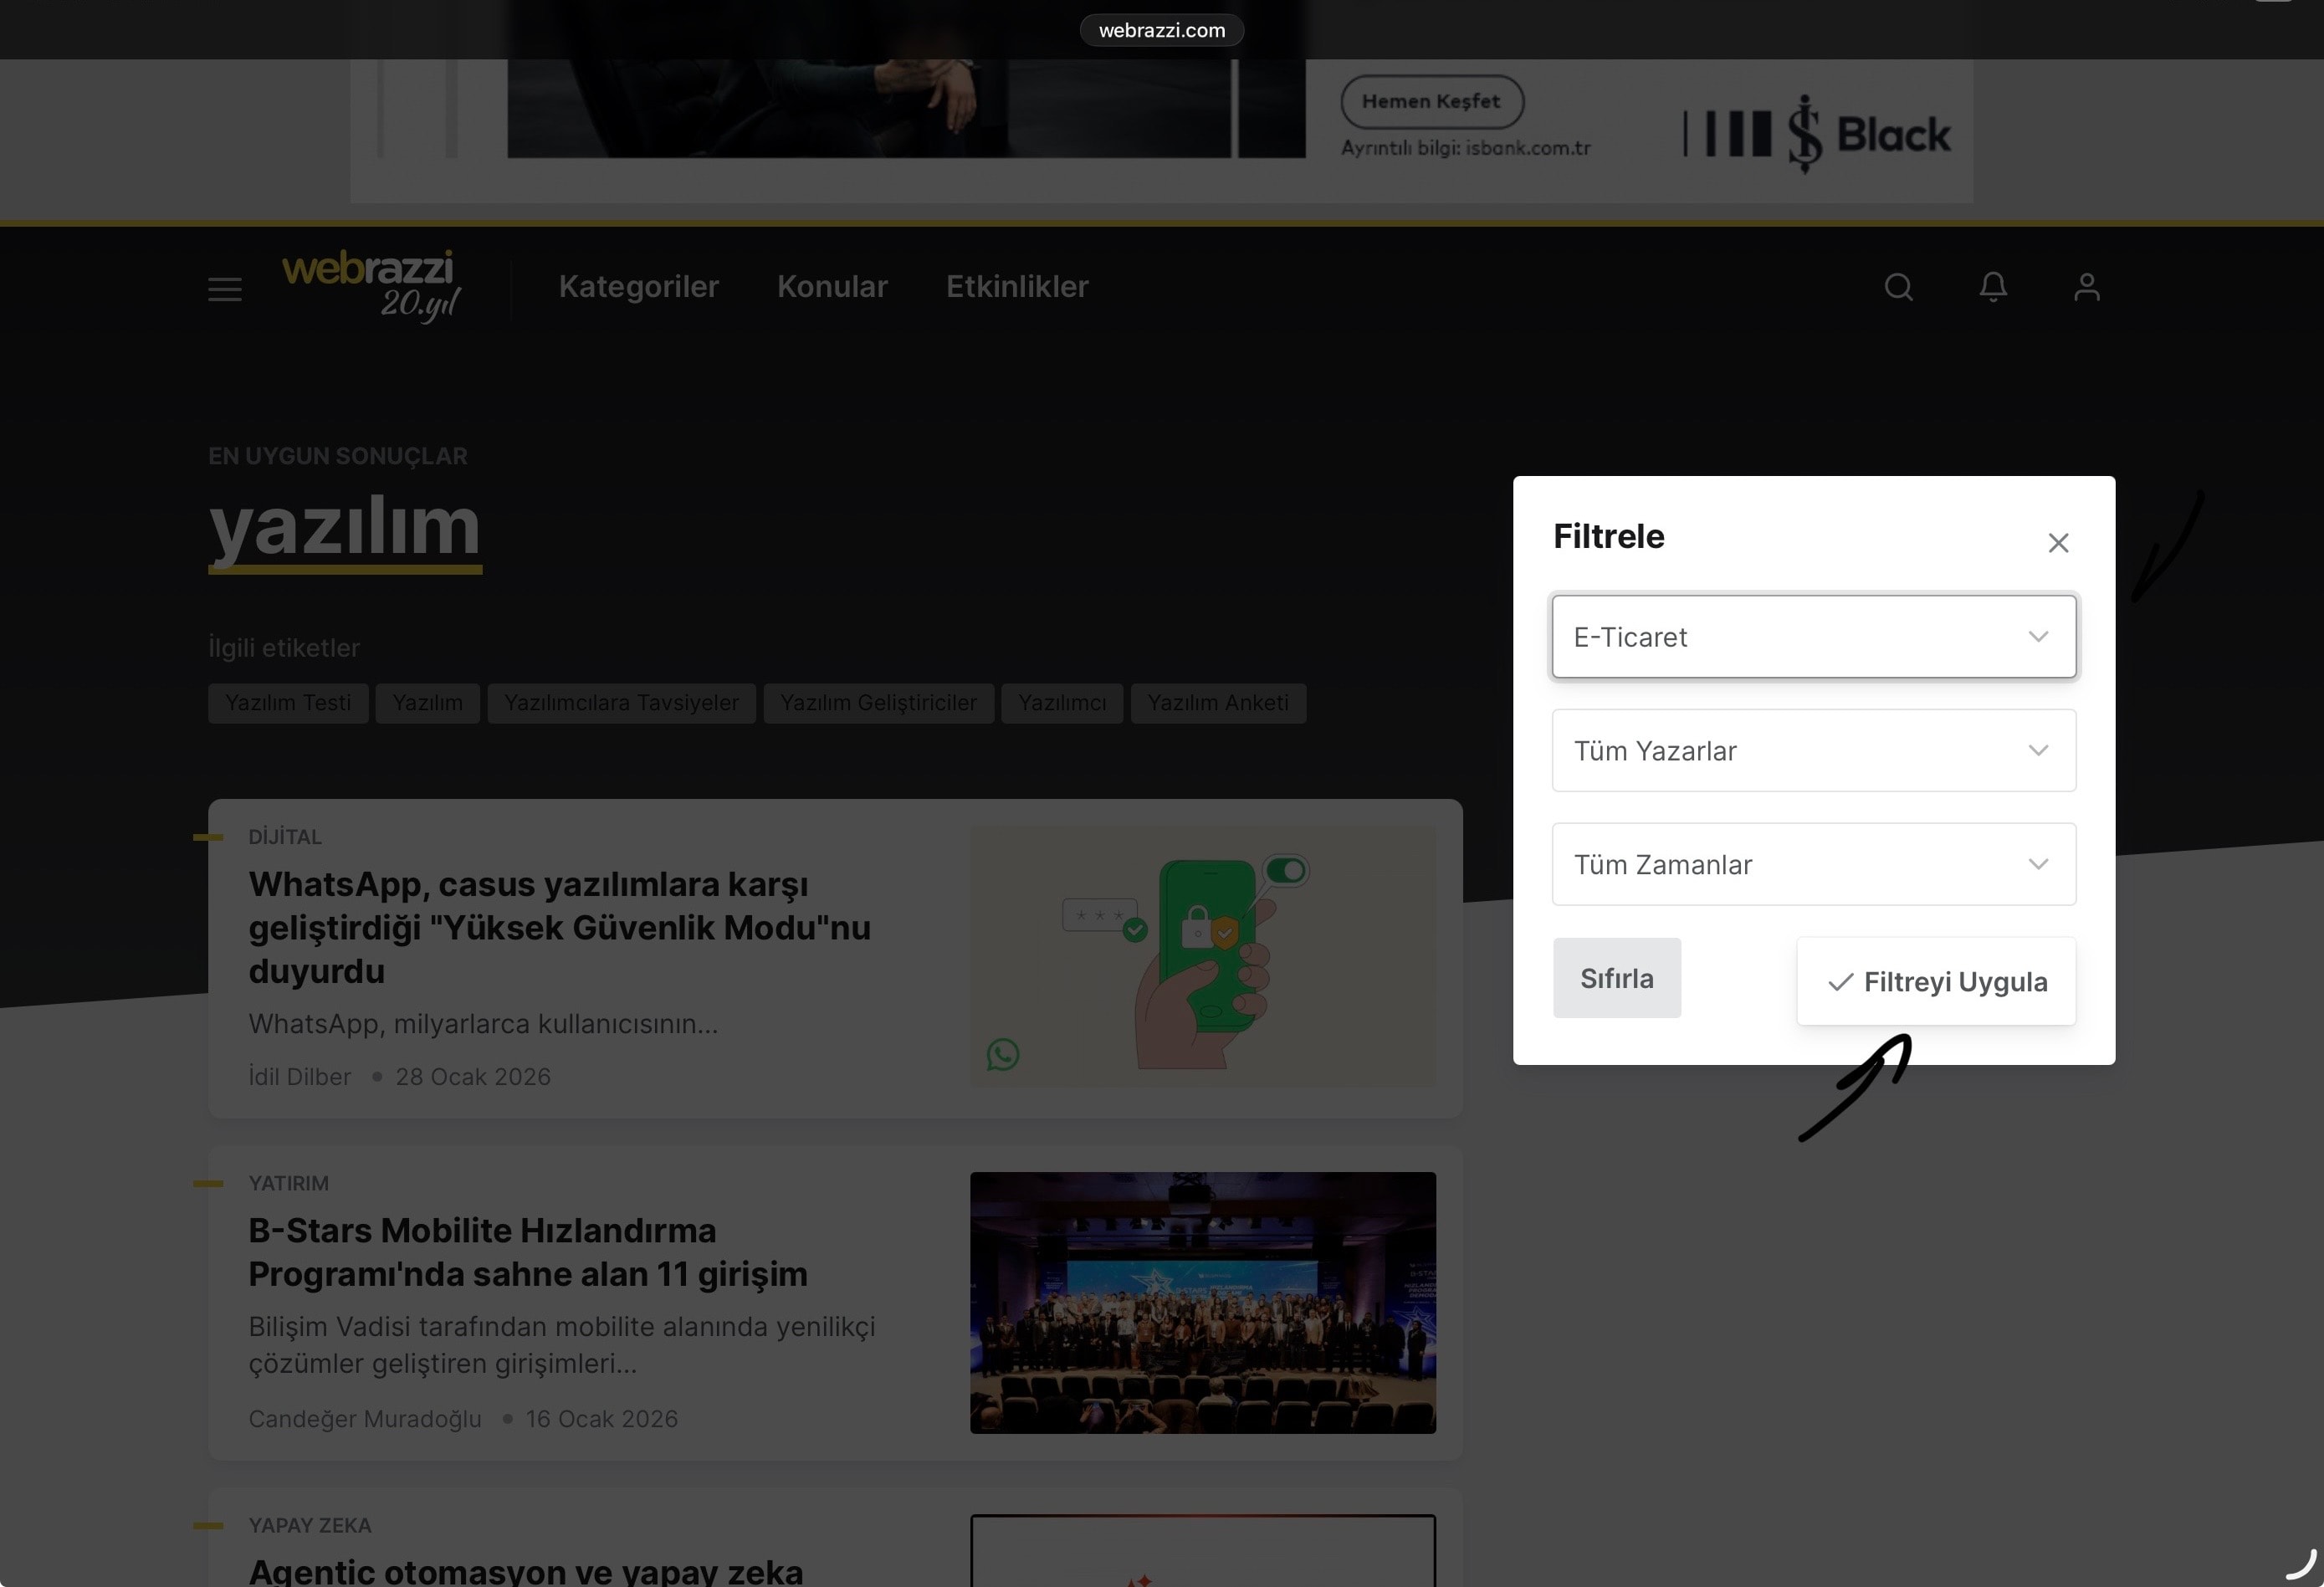Screen dimensions: 2324x1587
Task: Open notifications bell icon
Action: [1992, 288]
